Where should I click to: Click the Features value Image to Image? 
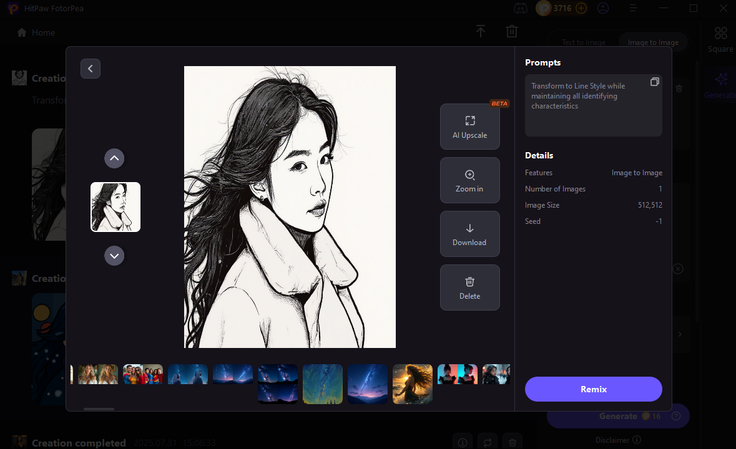[636, 173]
